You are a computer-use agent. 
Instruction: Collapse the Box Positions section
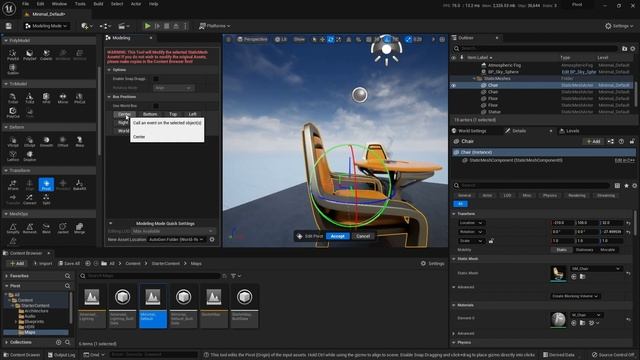tap(109, 97)
